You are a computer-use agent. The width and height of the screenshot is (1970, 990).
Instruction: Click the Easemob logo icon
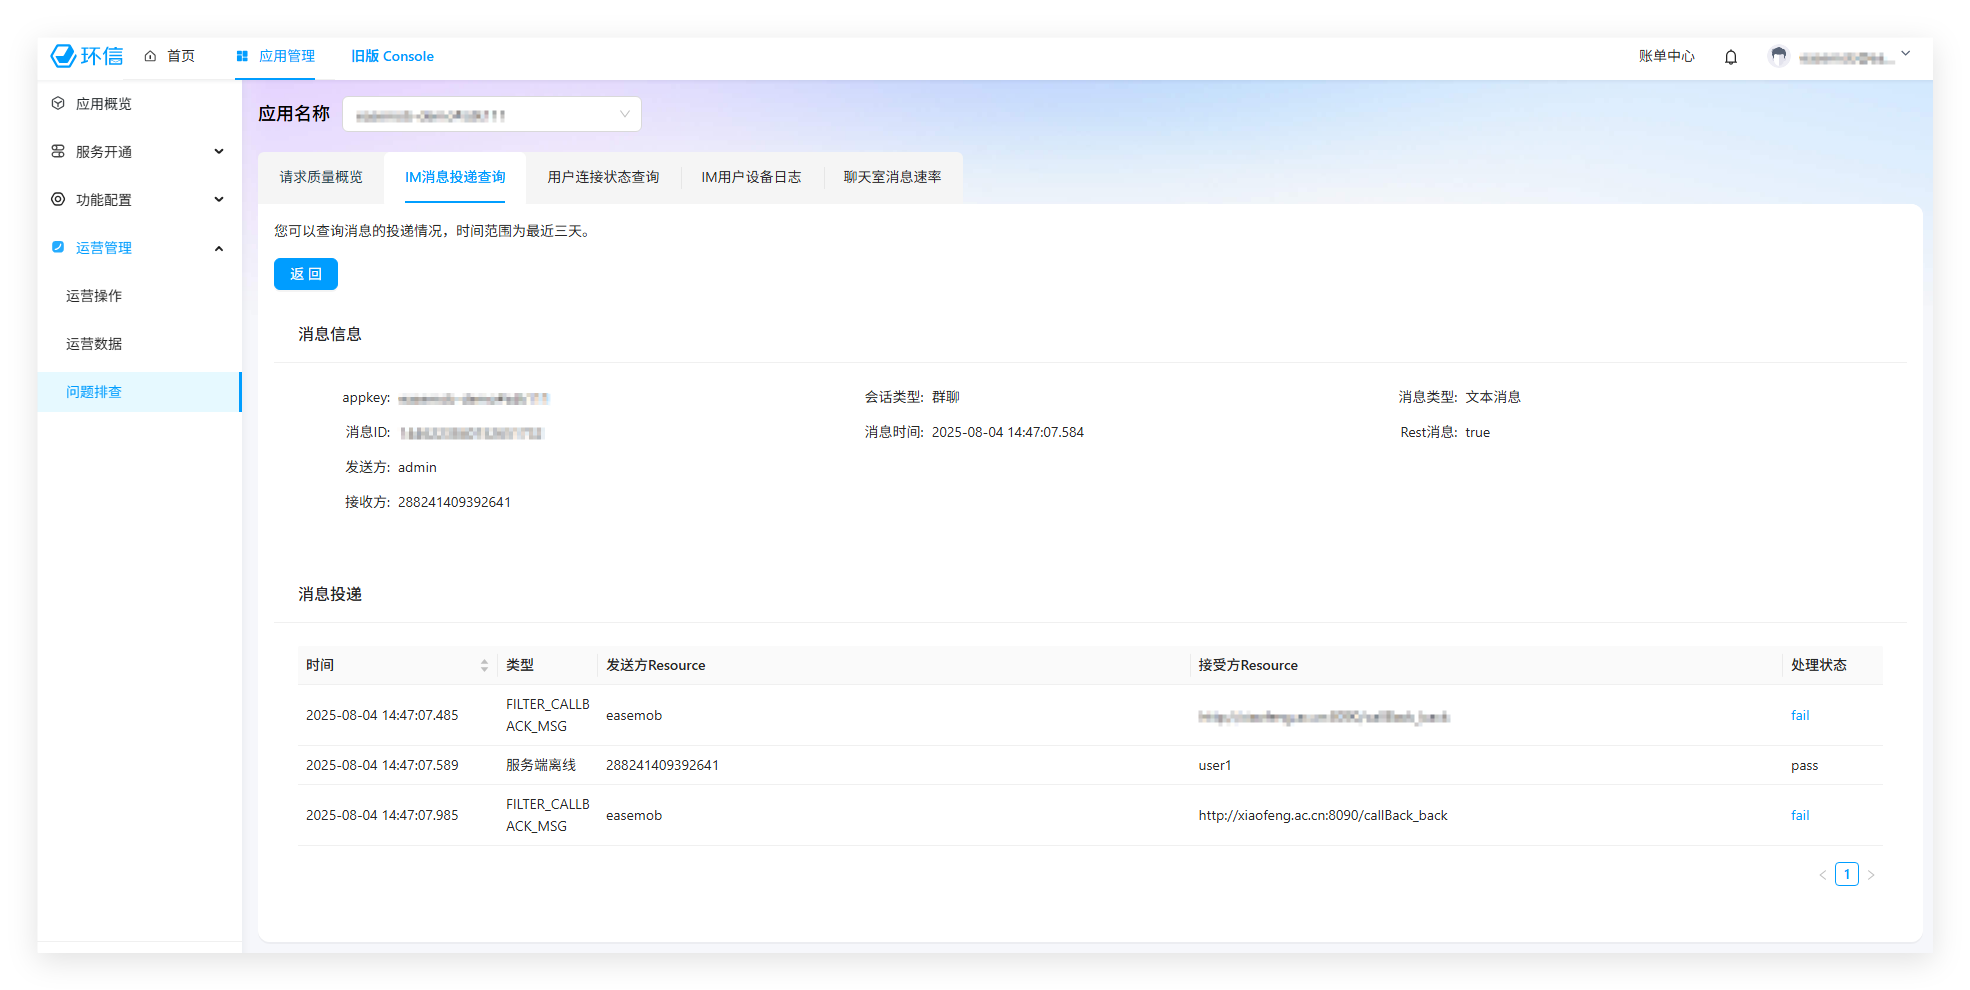pos(64,56)
